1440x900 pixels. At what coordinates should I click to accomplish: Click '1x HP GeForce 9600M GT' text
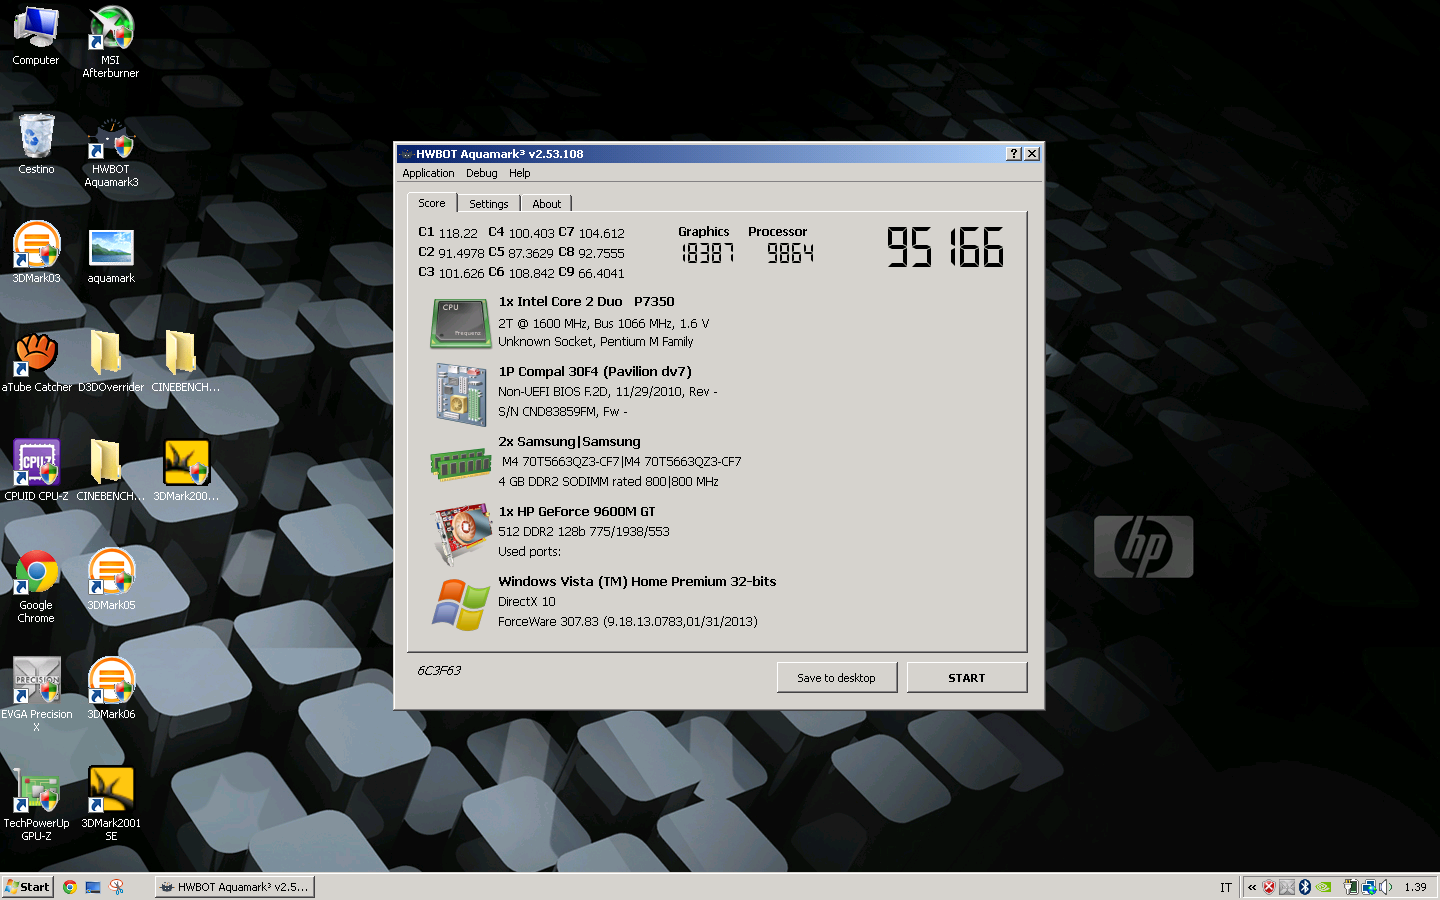pyautogui.click(x=577, y=512)
